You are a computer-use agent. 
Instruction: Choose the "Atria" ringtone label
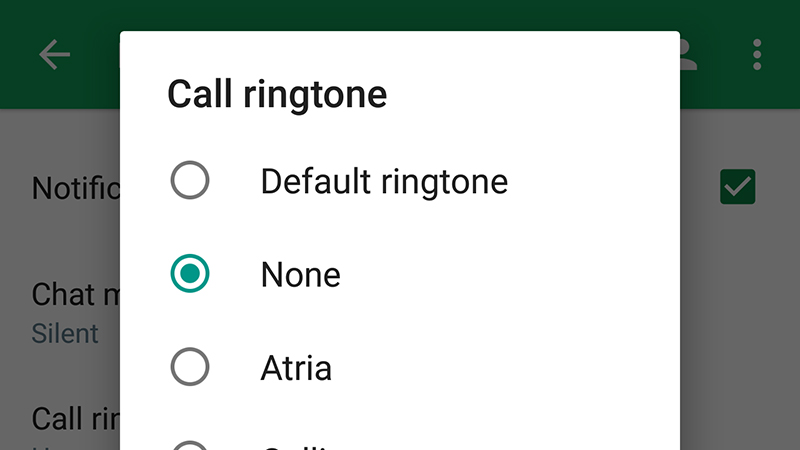pyautogui.click(x=296, y=368)
